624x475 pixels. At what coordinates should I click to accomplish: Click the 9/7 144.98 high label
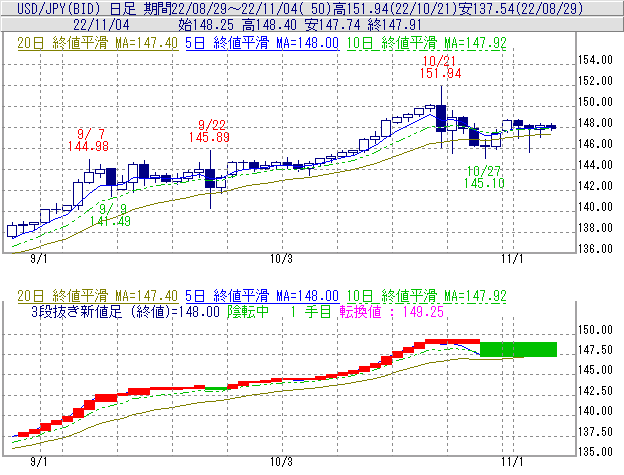coord(88,140)
